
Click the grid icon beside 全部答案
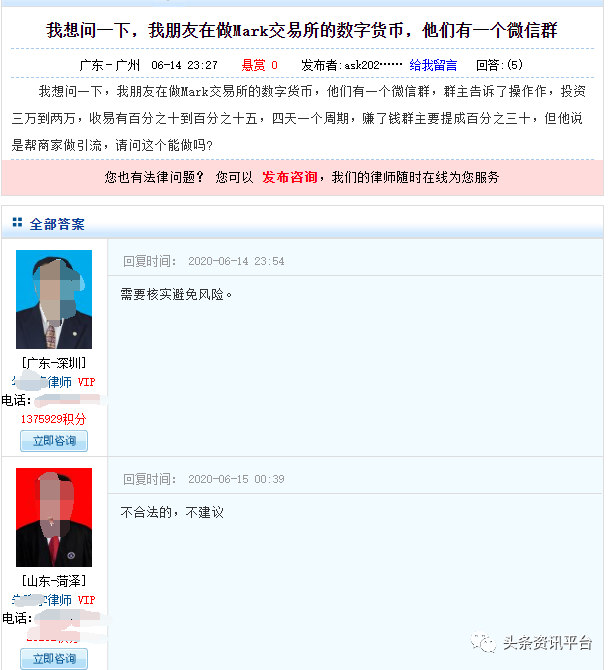coord(17,223)
